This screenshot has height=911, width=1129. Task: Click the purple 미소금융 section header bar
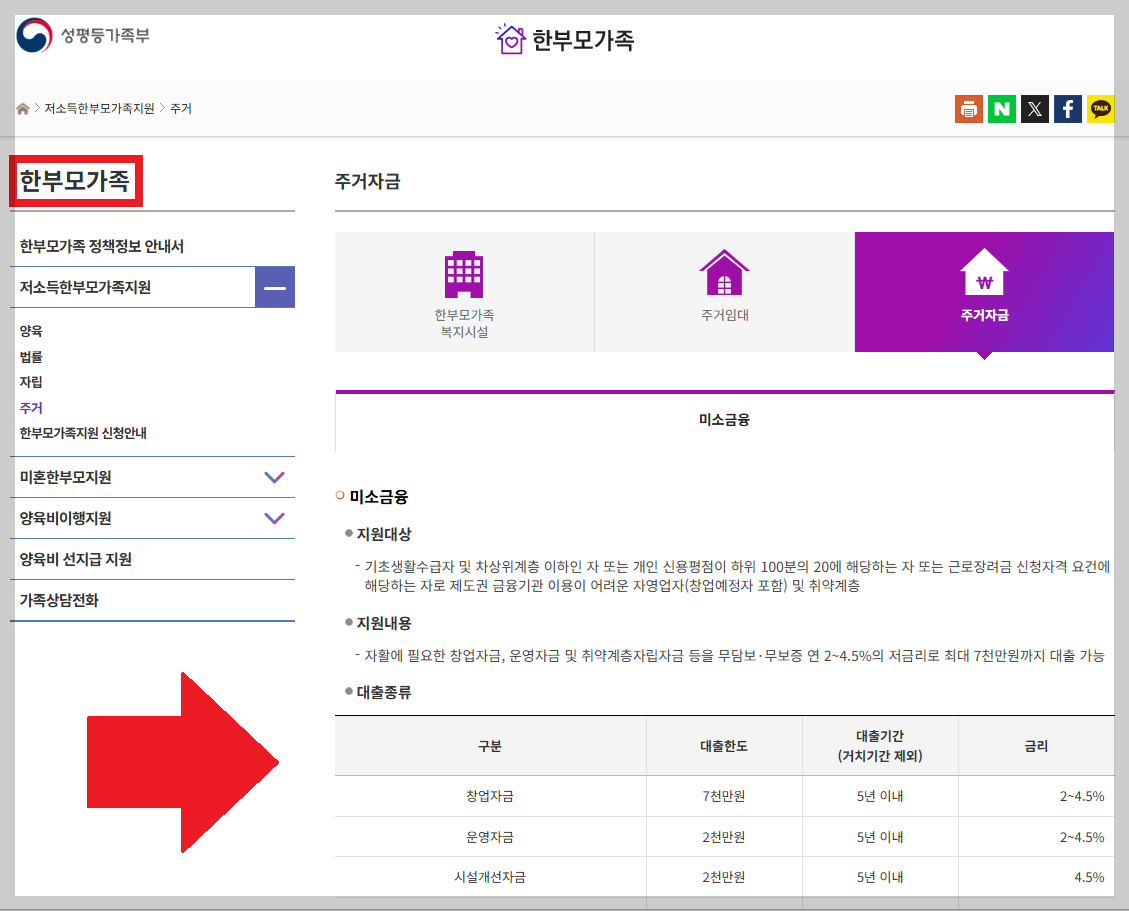point(724,418)
